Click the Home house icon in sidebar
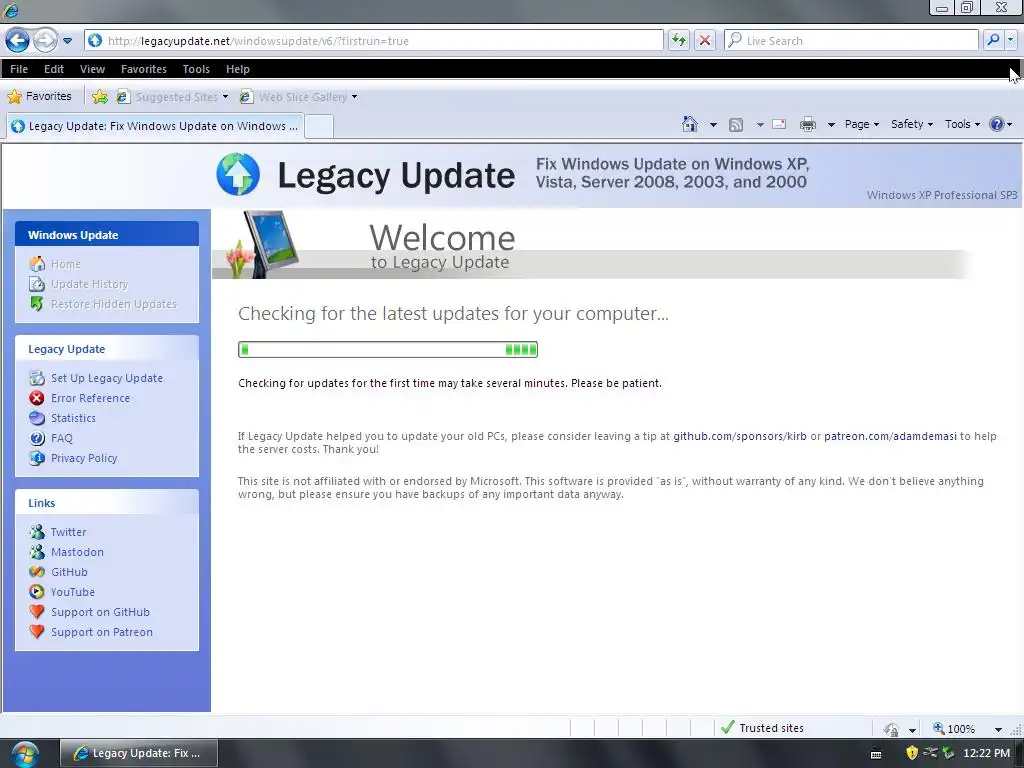1024x768 pixels. tap(37, 264)
